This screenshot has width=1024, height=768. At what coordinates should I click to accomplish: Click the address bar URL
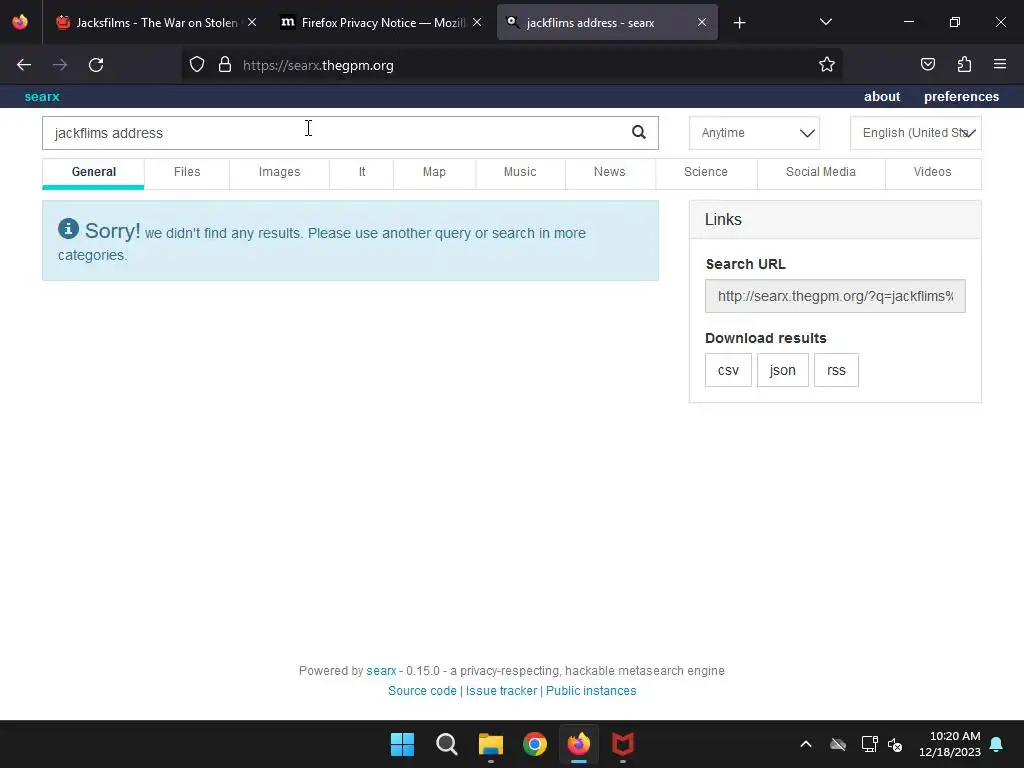(x=318, y=65)
